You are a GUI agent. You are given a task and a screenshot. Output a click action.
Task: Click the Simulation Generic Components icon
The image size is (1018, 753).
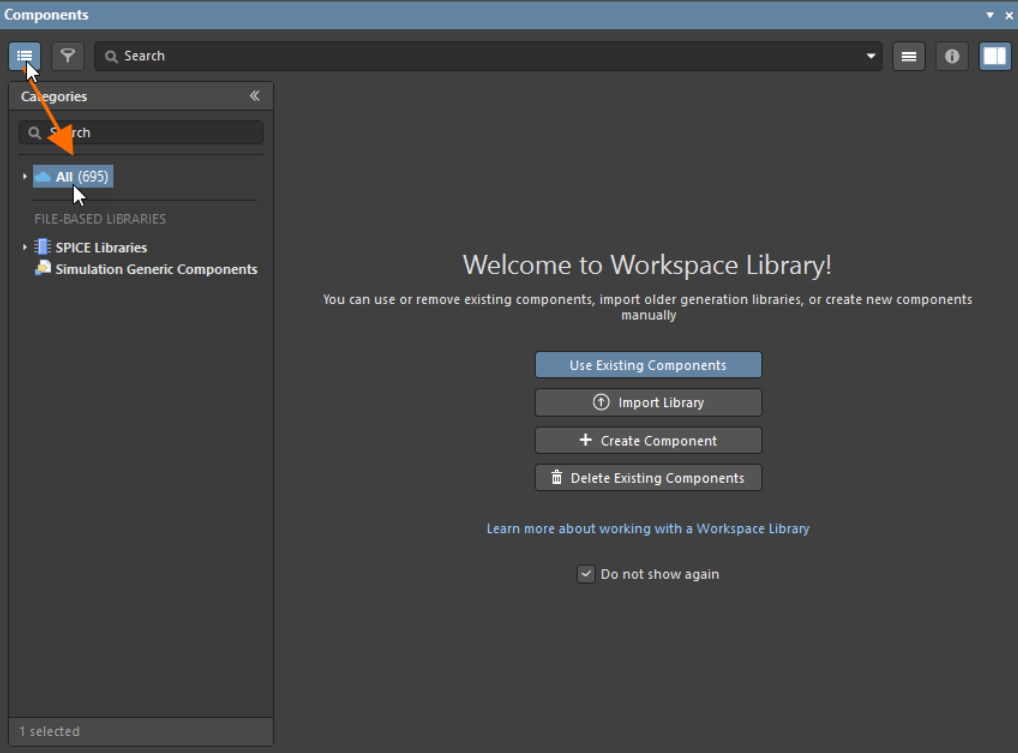[43, 268]
